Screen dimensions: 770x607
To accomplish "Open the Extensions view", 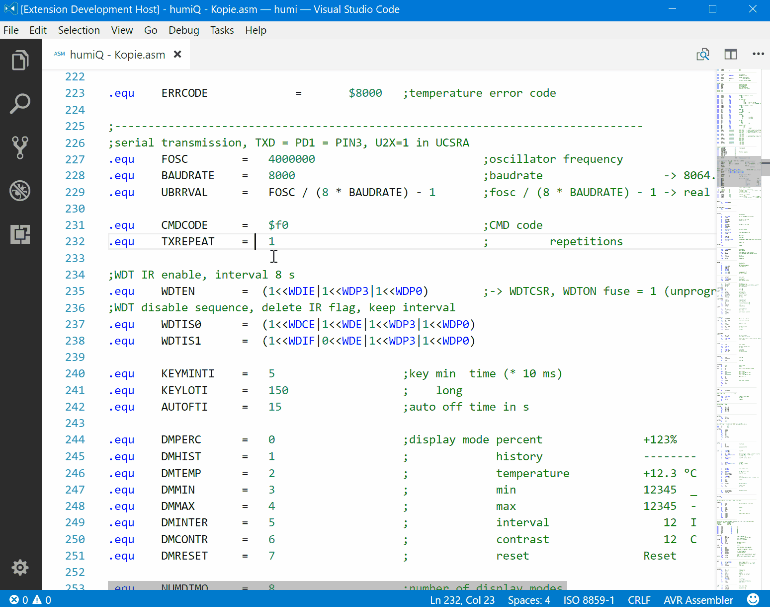I will point(20,234).
